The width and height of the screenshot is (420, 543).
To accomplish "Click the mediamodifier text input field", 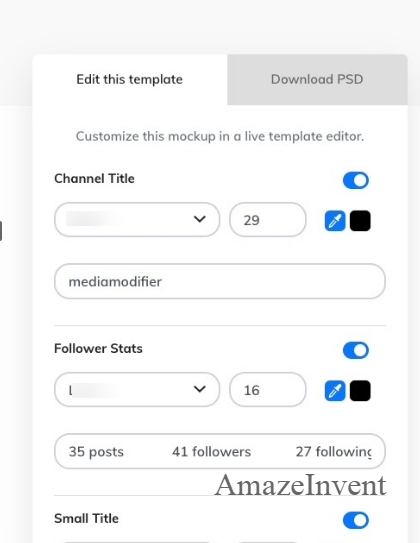I will (x=220, y=281).
